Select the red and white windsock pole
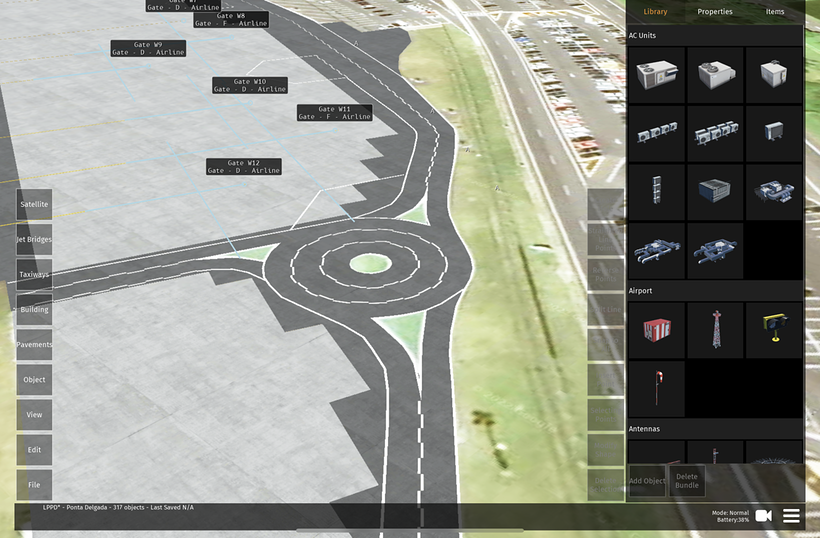This screenshot has width=820, height=538. (x=657, y=388)
